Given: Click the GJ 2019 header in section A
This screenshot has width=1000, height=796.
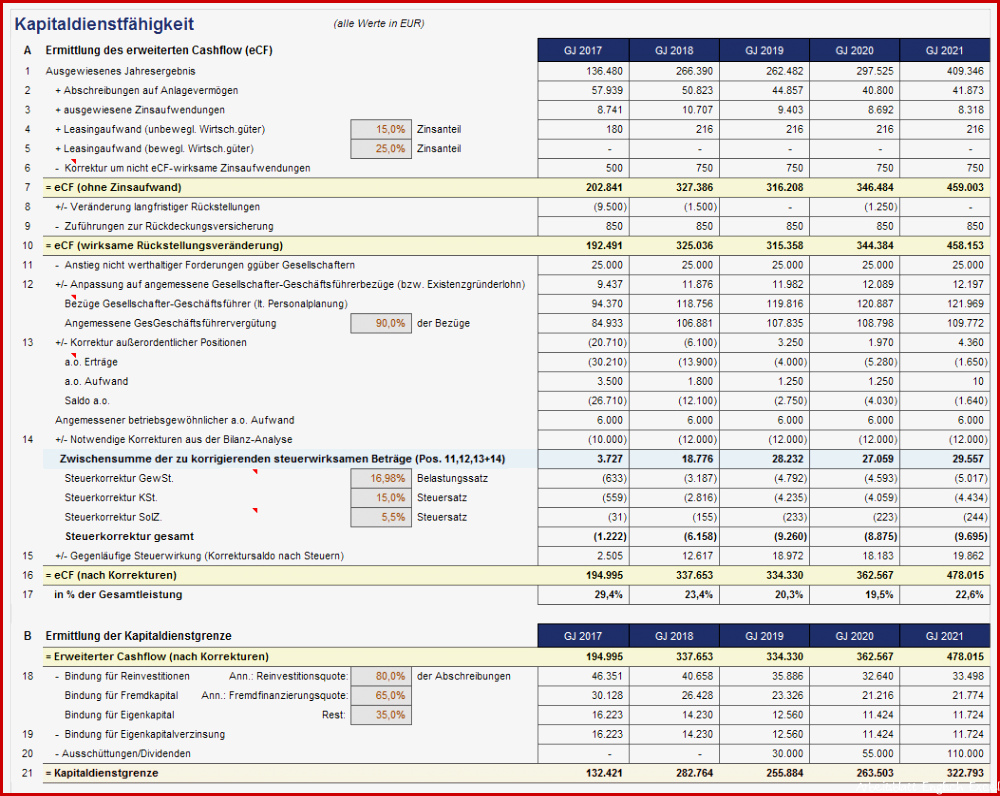Looking at the screenshot, I should (x=764, y=50).
